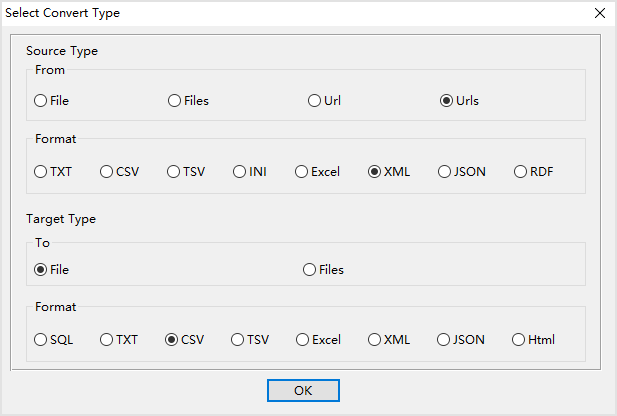Image resolution: width=617 pixels, height=416 pixels.
Task: Close the Select Convert Type dialog
Action: tap(599, 13)
